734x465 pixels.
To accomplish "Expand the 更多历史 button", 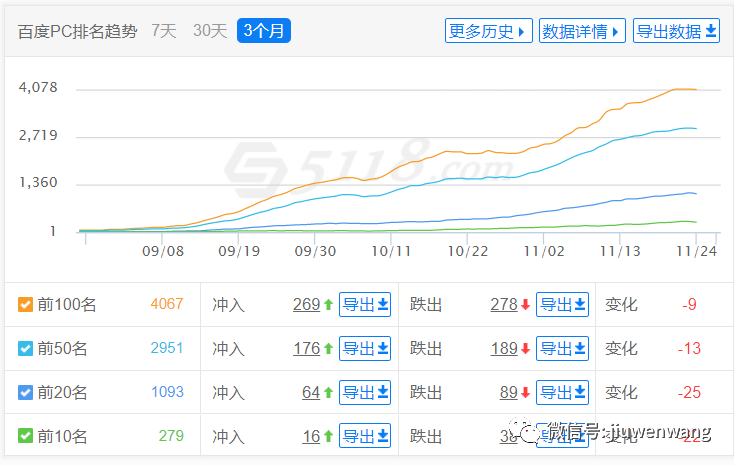I will coord(488,31).
